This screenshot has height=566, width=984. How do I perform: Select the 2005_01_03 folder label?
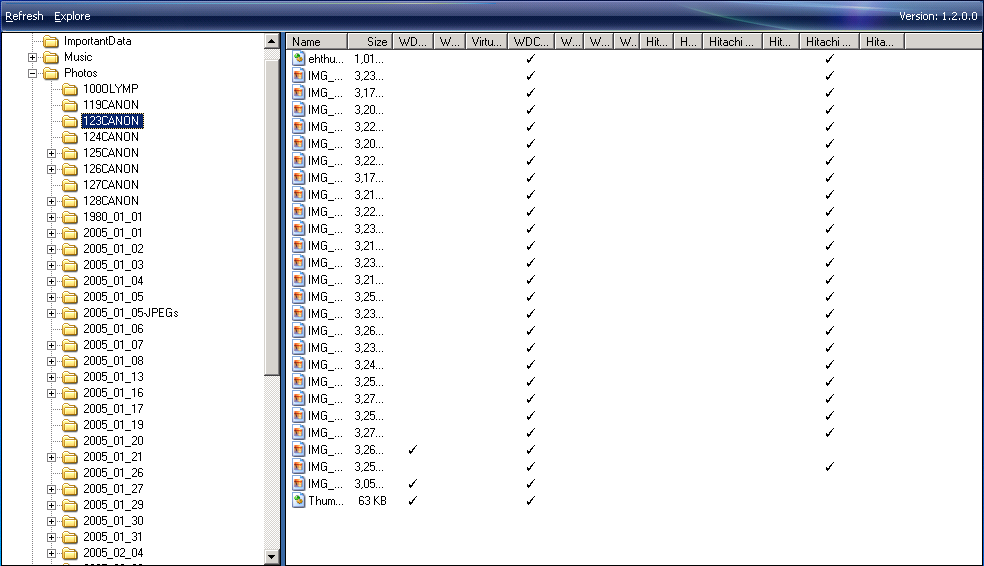pos(113,265)
